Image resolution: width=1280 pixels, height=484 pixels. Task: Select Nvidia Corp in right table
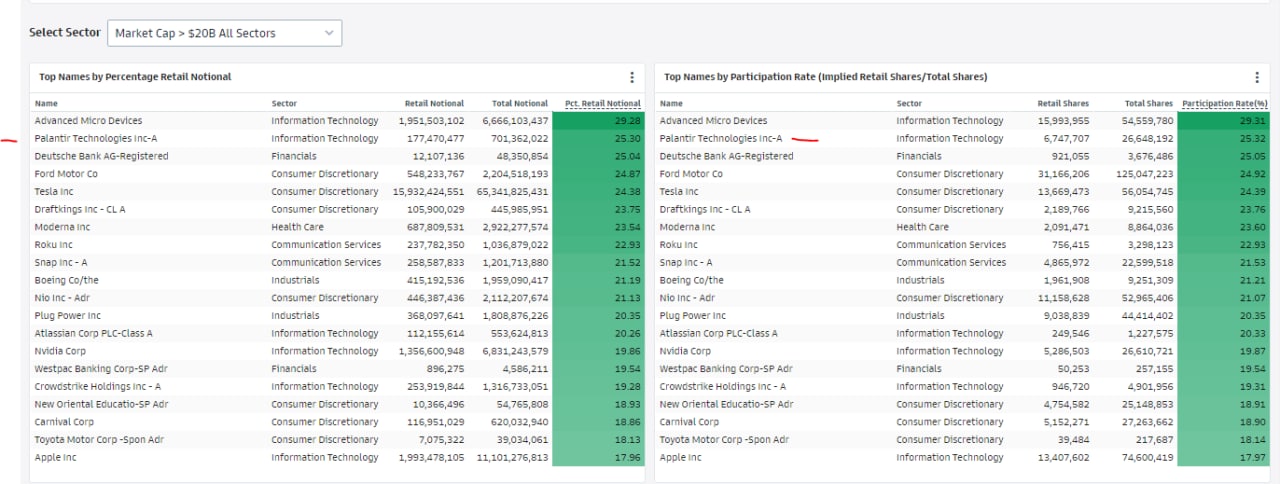pos(686,351)
